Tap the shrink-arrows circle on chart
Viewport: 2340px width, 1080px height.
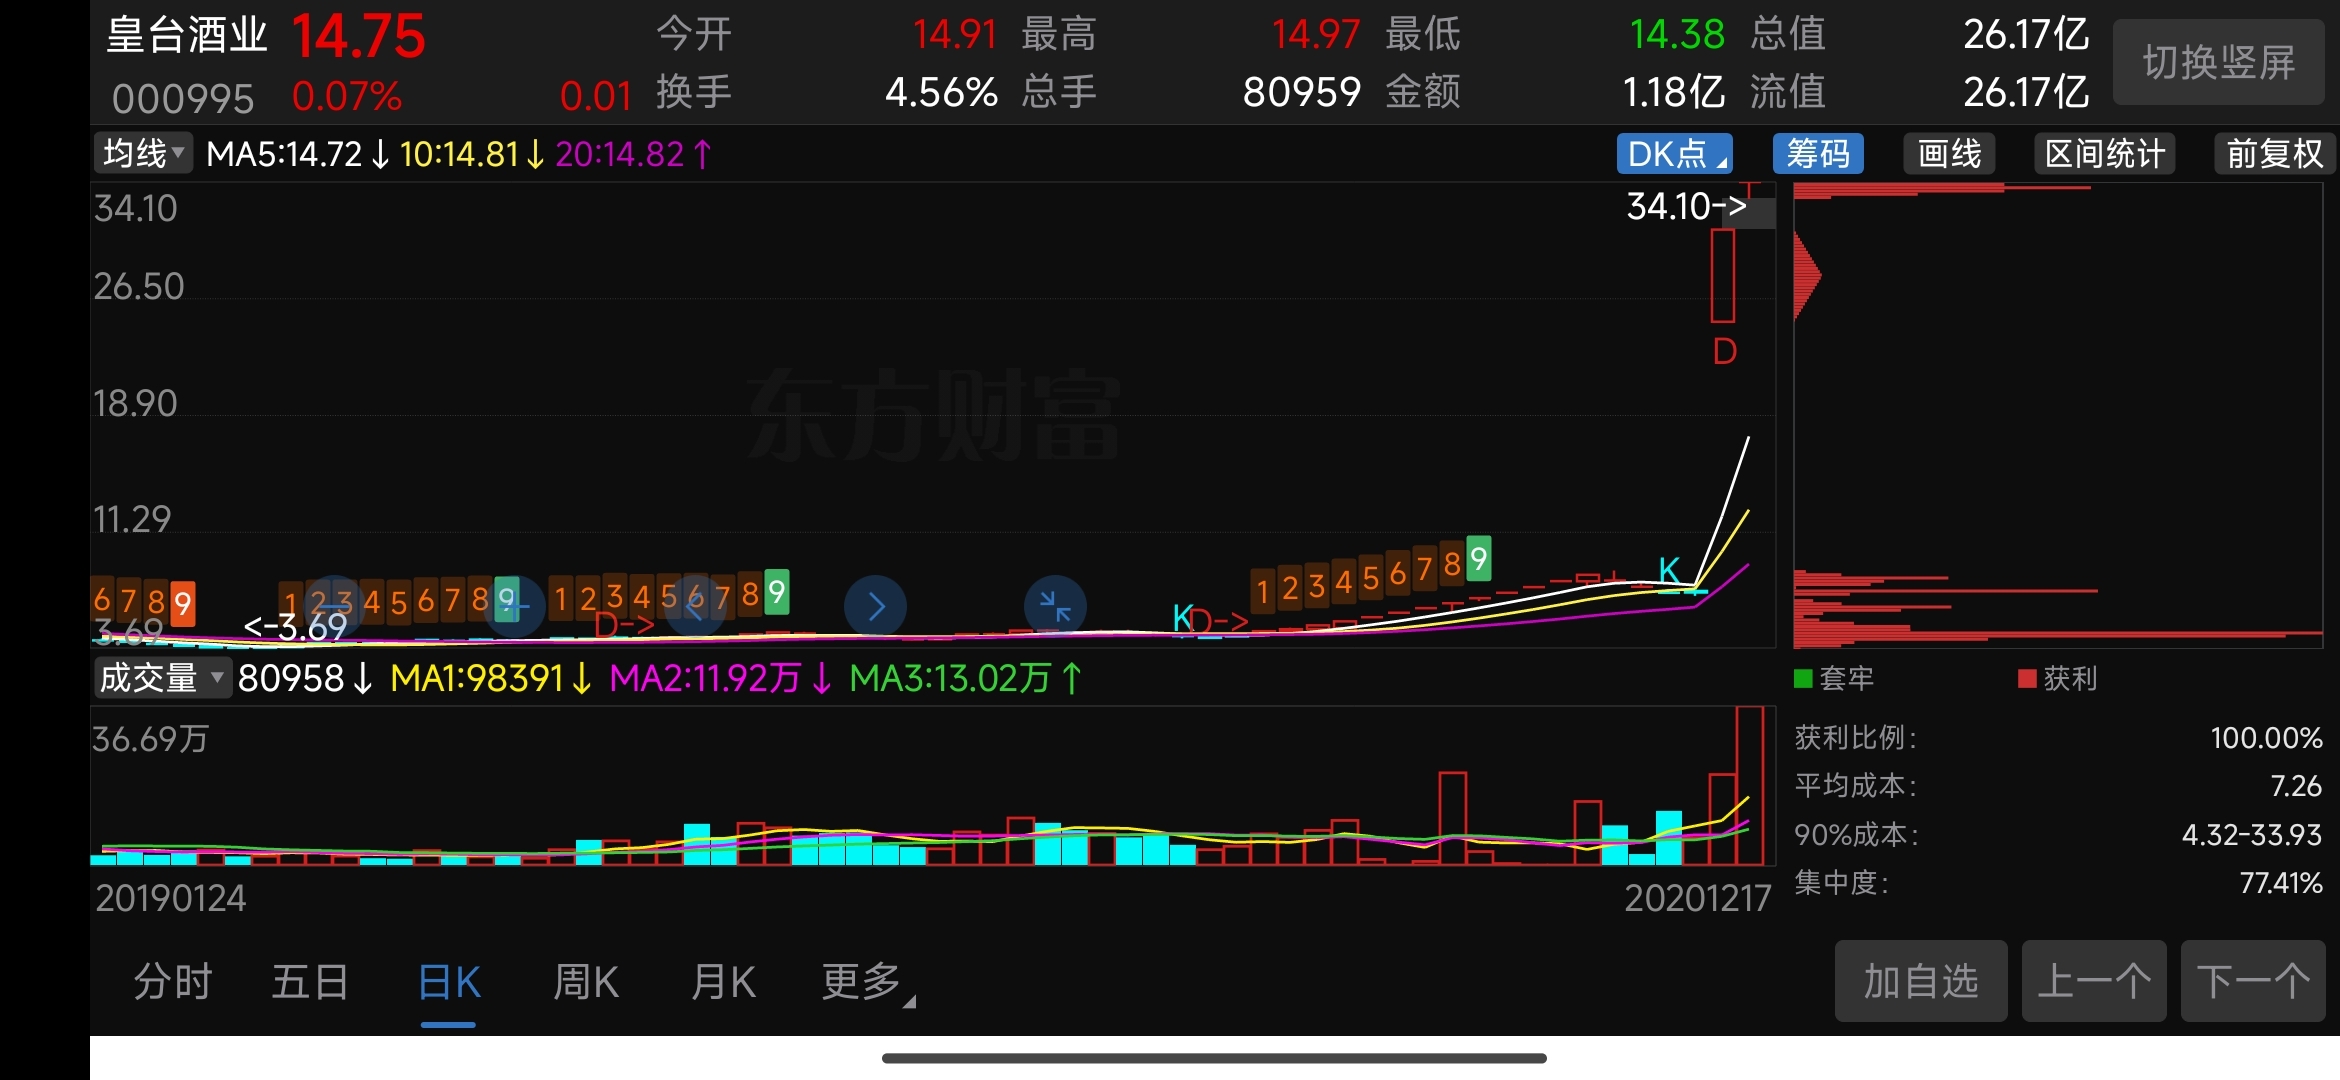1055,606
